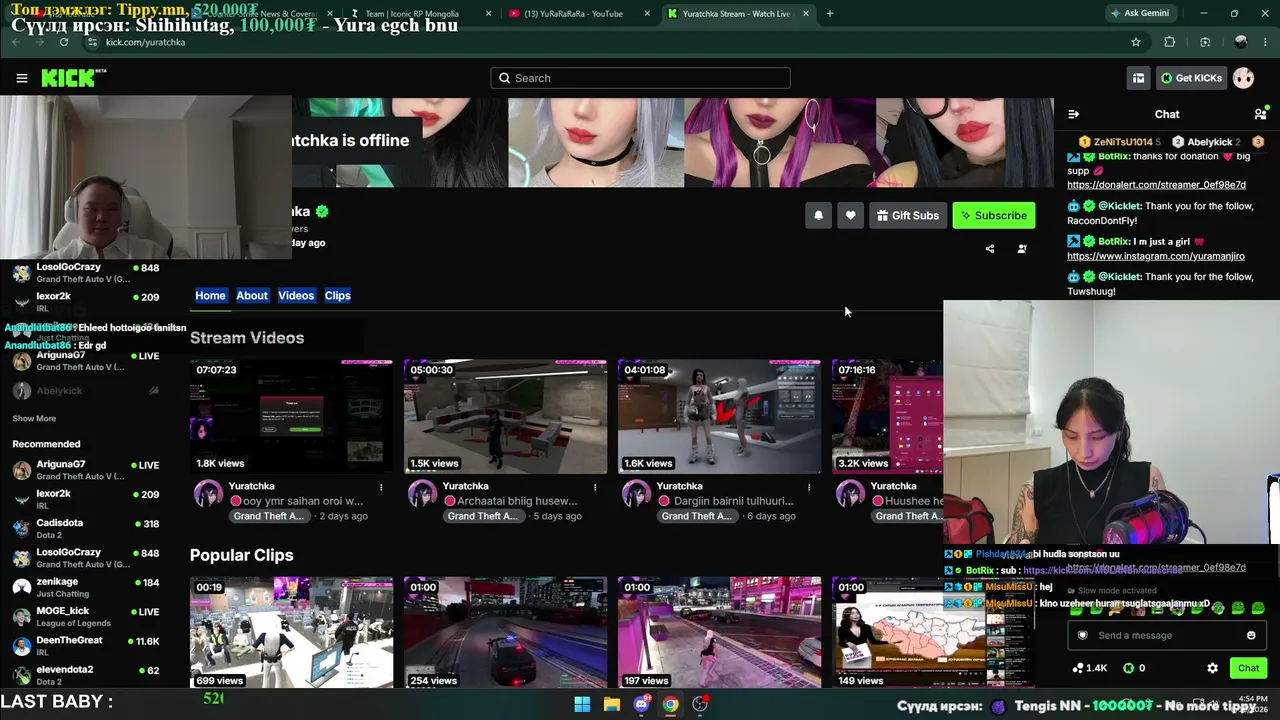This screenshot has height=720, width=1280.
Task: Subscribe to the Yuratchka channel
Action: [x=993, y=215]
